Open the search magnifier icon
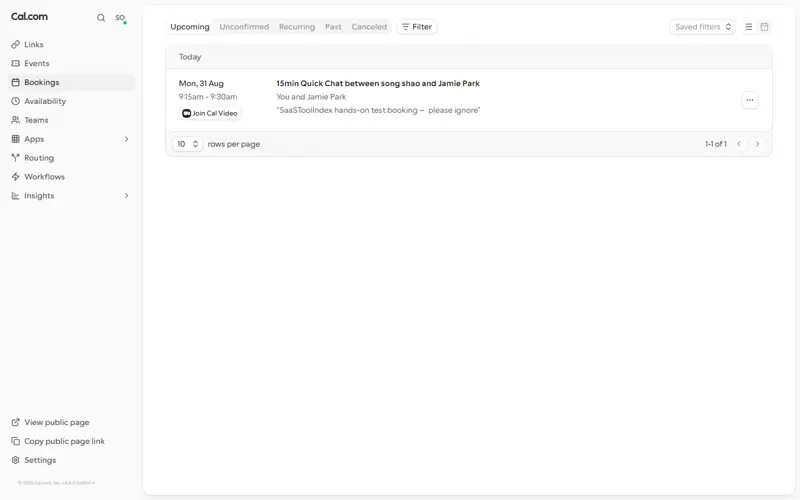This screenshot has height=500, width=800. [101, 18]
